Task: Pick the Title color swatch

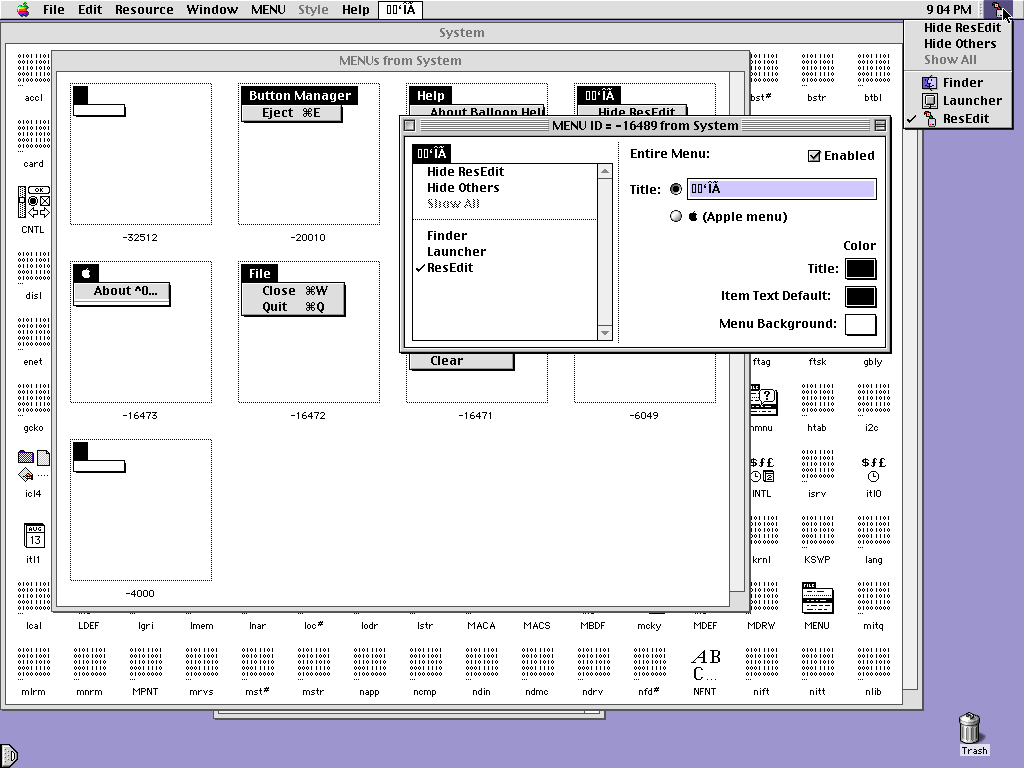Action: (860, 269)
